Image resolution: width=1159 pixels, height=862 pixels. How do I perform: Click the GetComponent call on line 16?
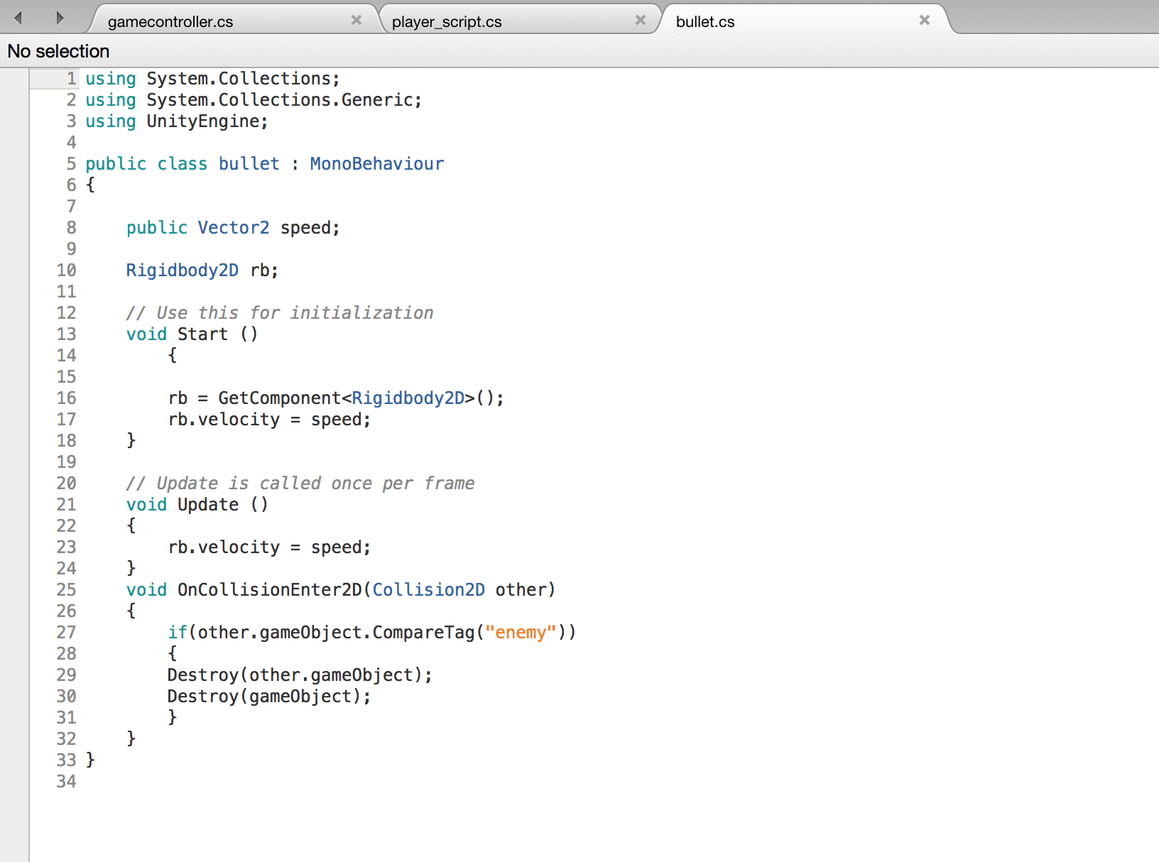pyautogui.click(x=279, y=398)
